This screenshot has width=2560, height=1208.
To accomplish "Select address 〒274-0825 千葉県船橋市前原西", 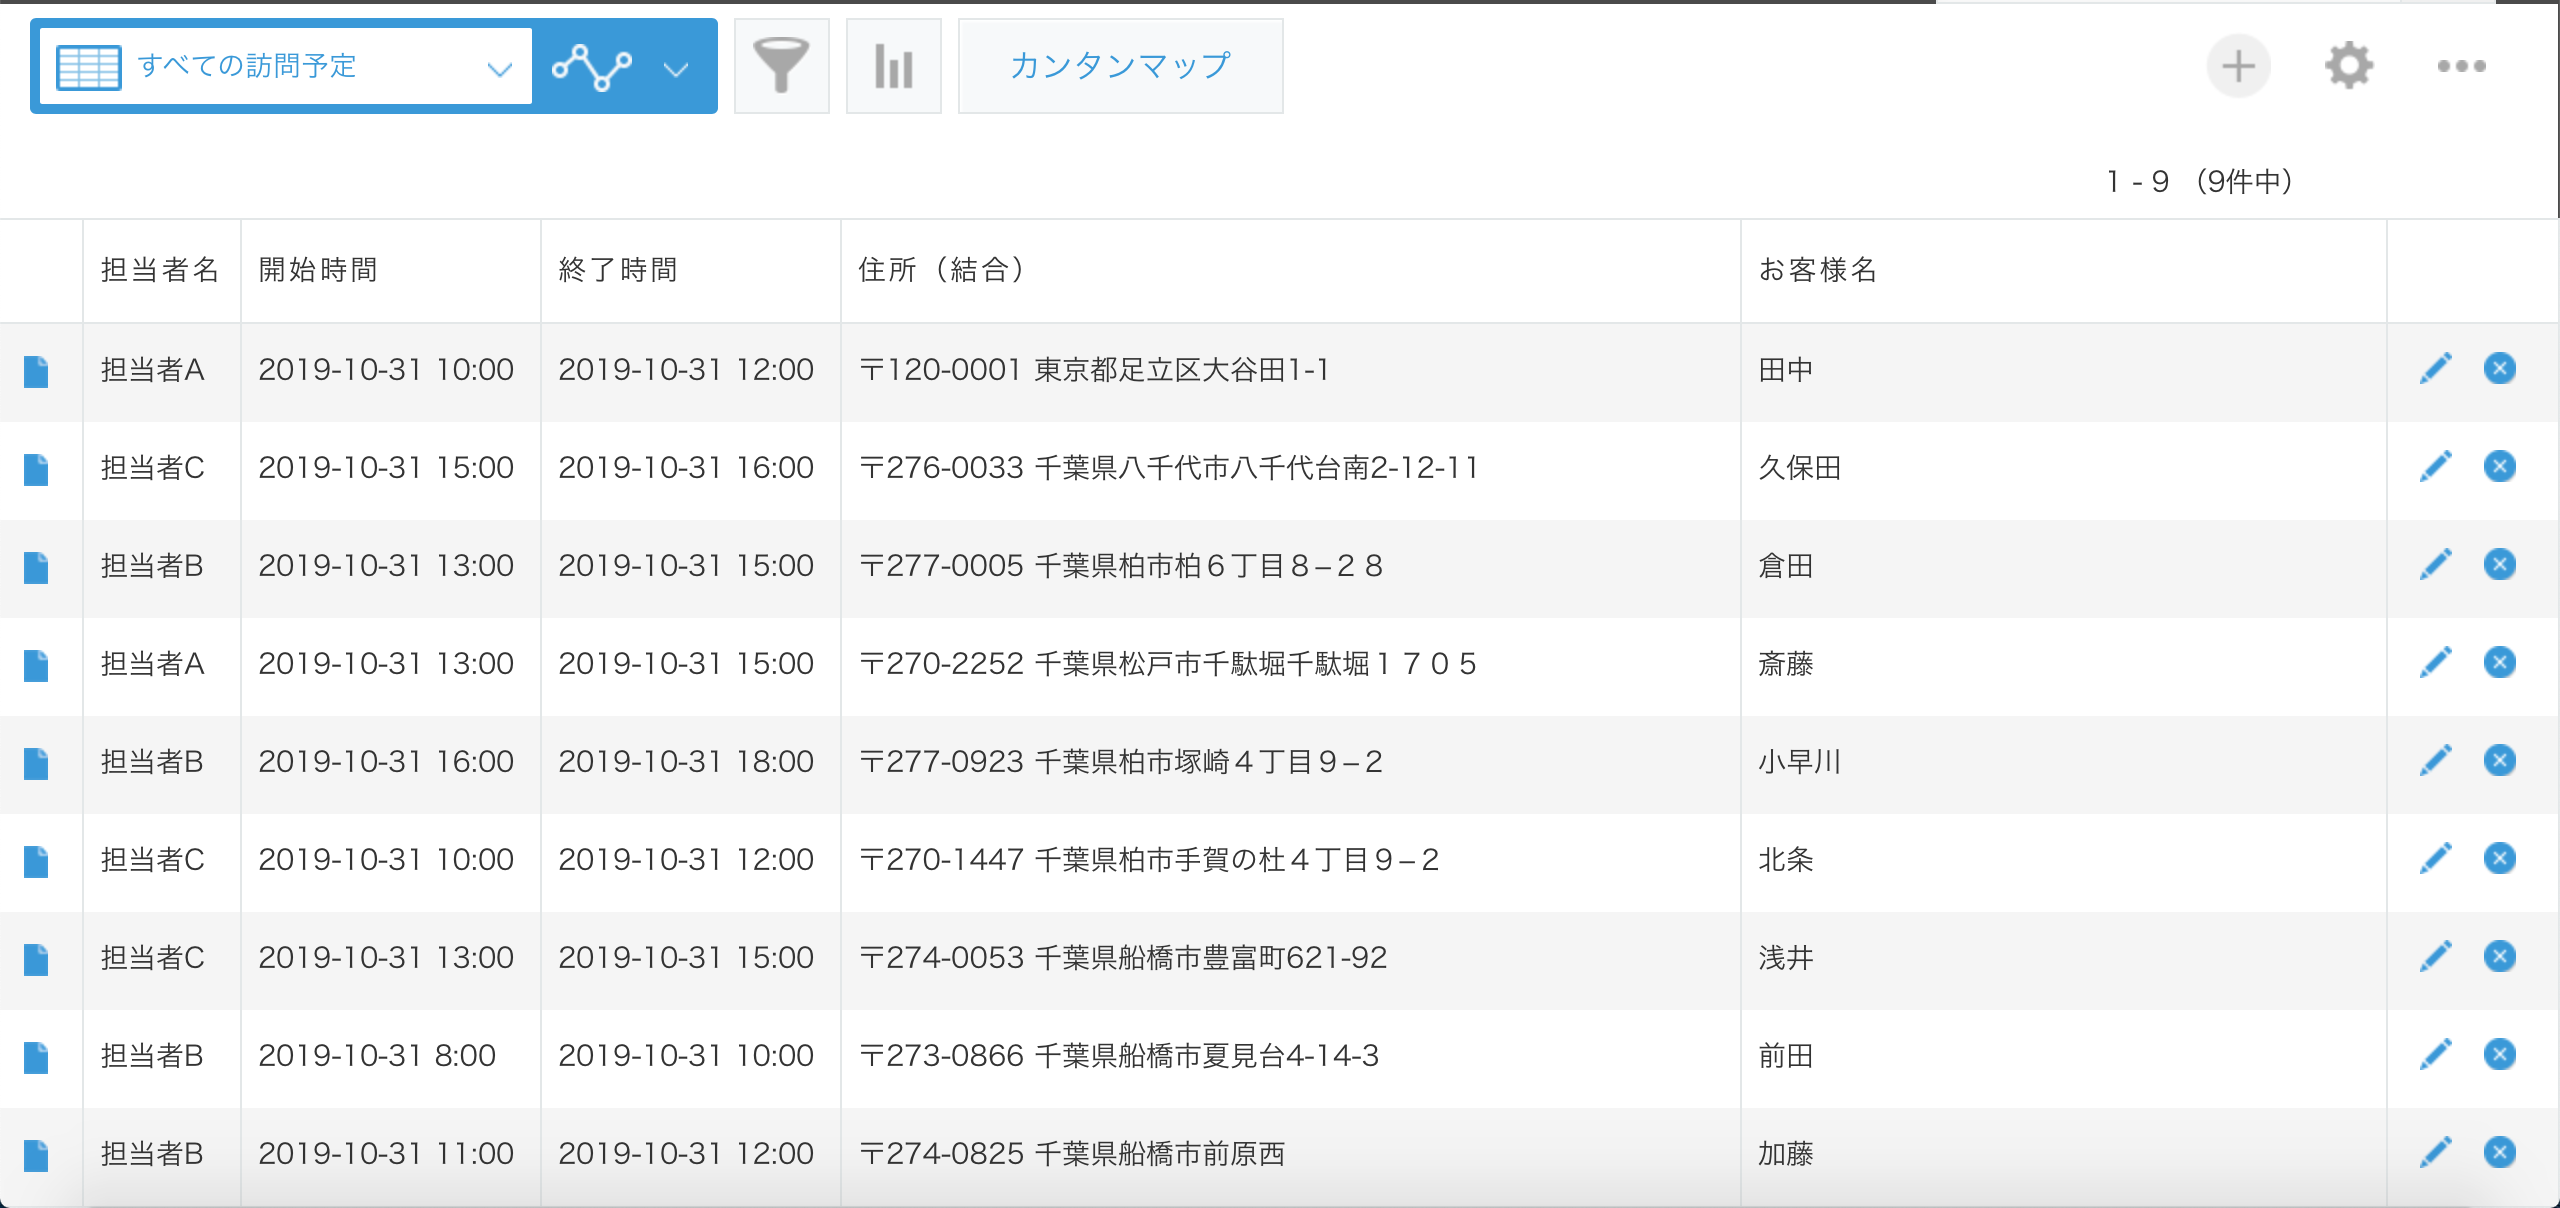I will 1072,1154.
